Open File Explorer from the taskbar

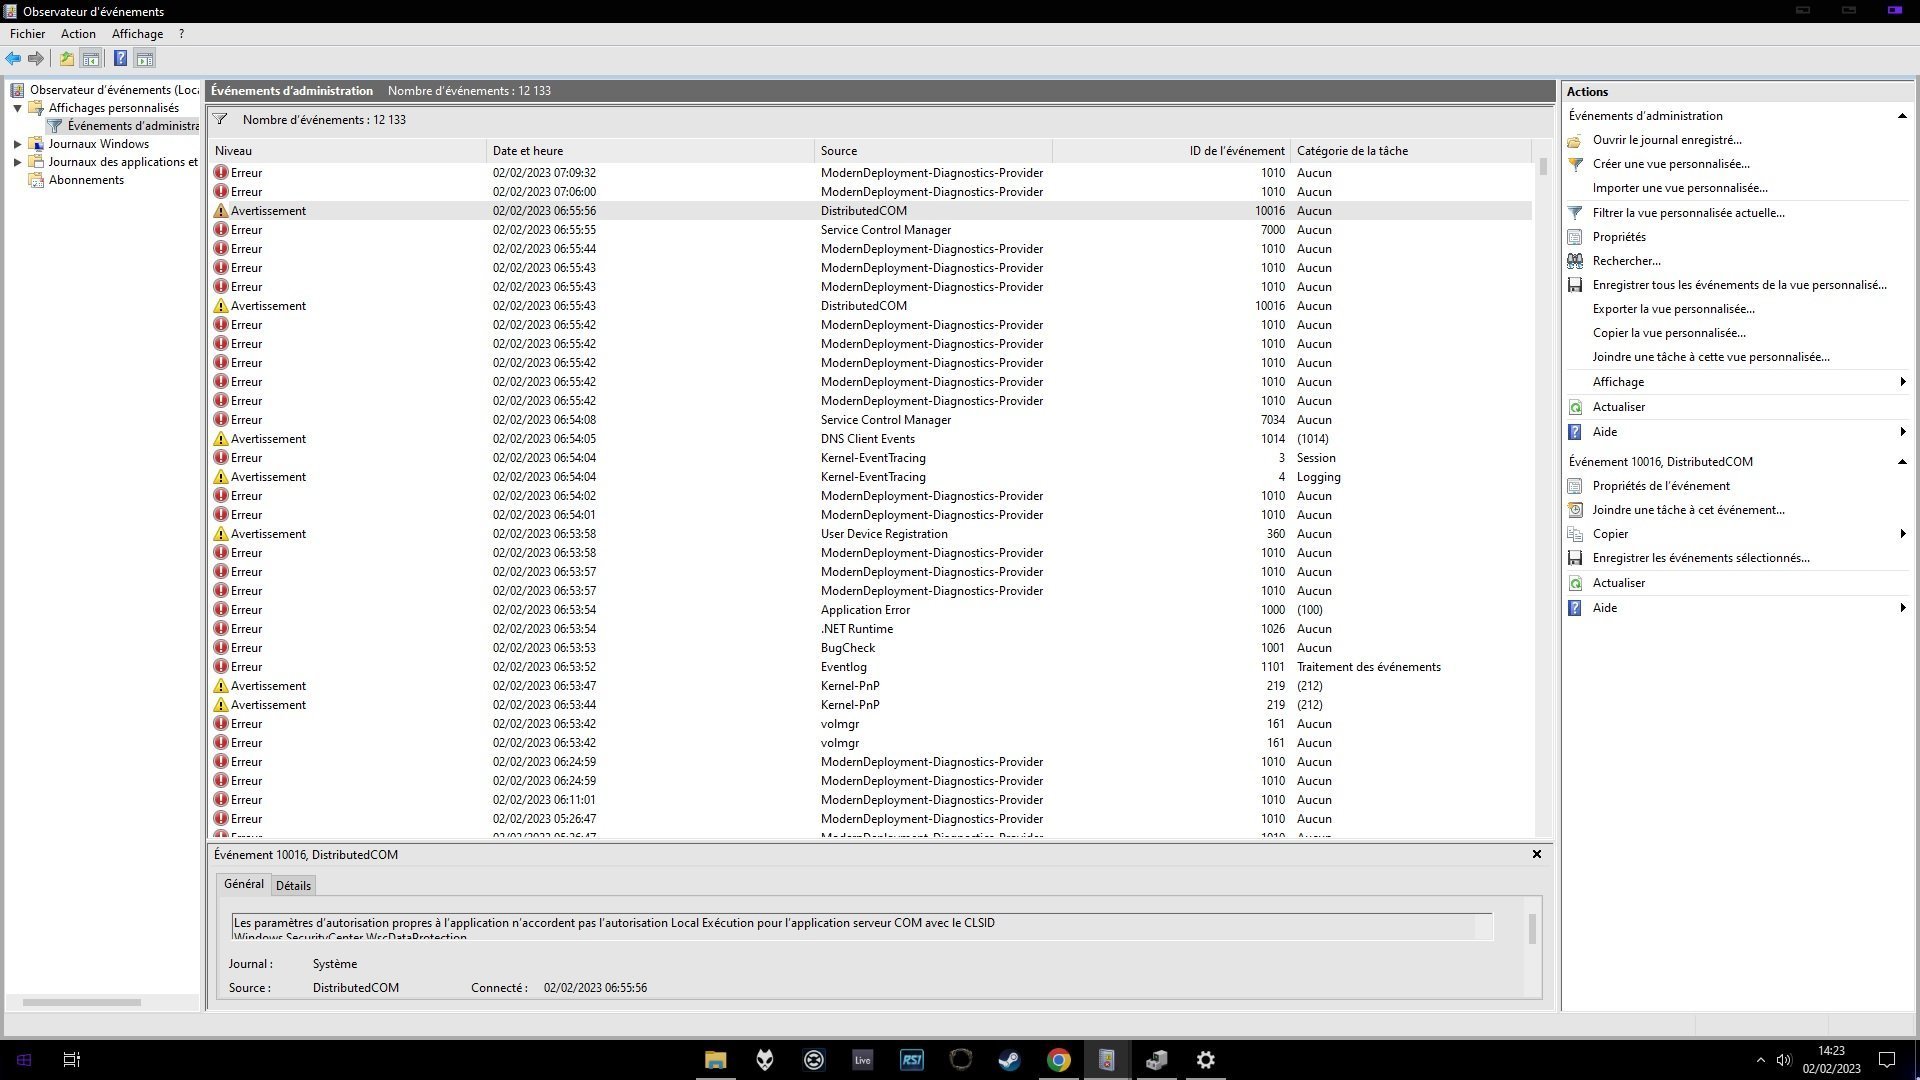(715, 1060)
